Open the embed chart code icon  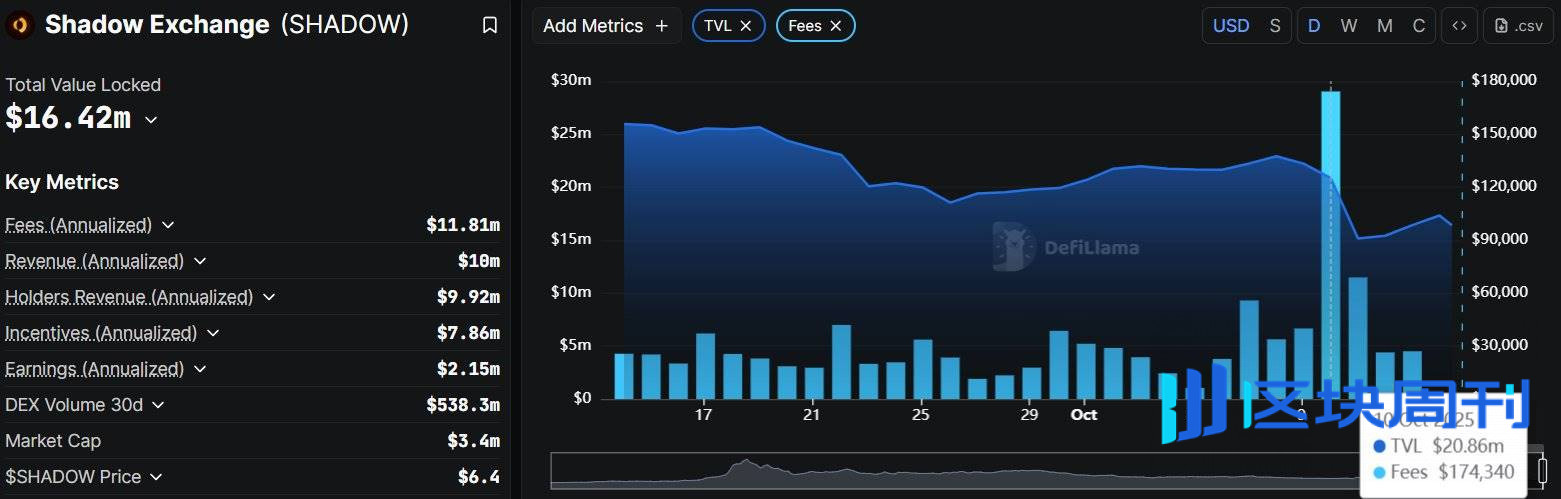[x=1459, y=26]
